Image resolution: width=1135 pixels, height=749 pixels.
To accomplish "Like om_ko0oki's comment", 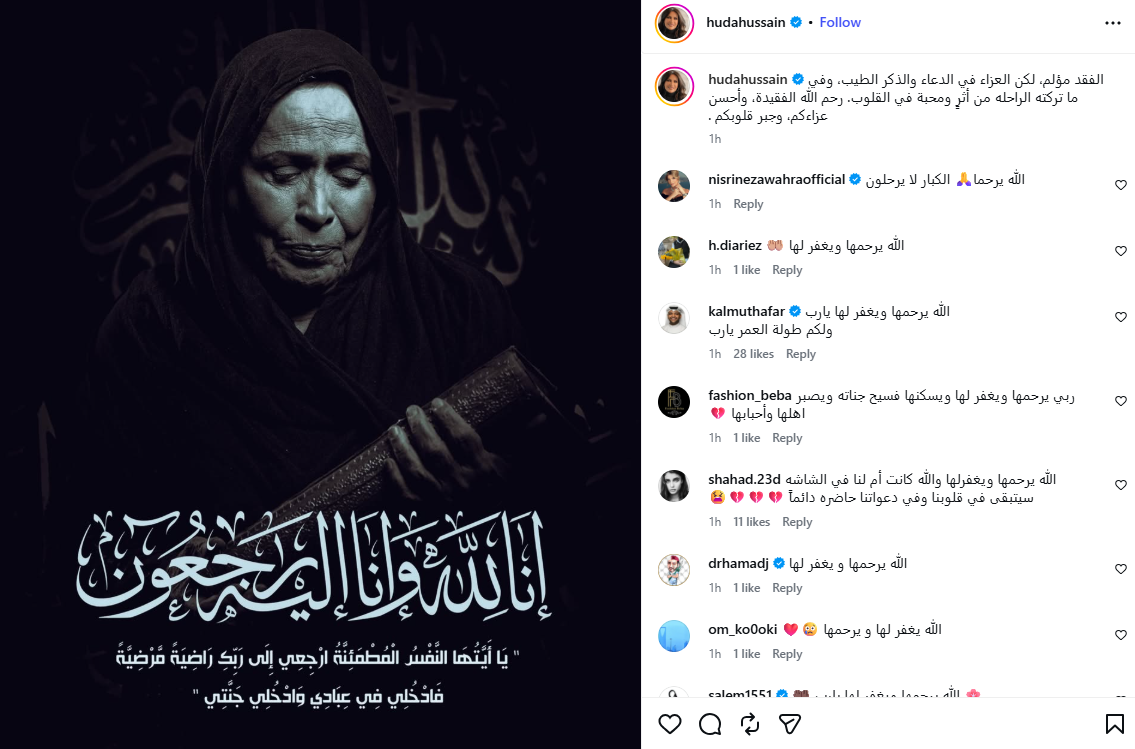I will point(1121,635).
